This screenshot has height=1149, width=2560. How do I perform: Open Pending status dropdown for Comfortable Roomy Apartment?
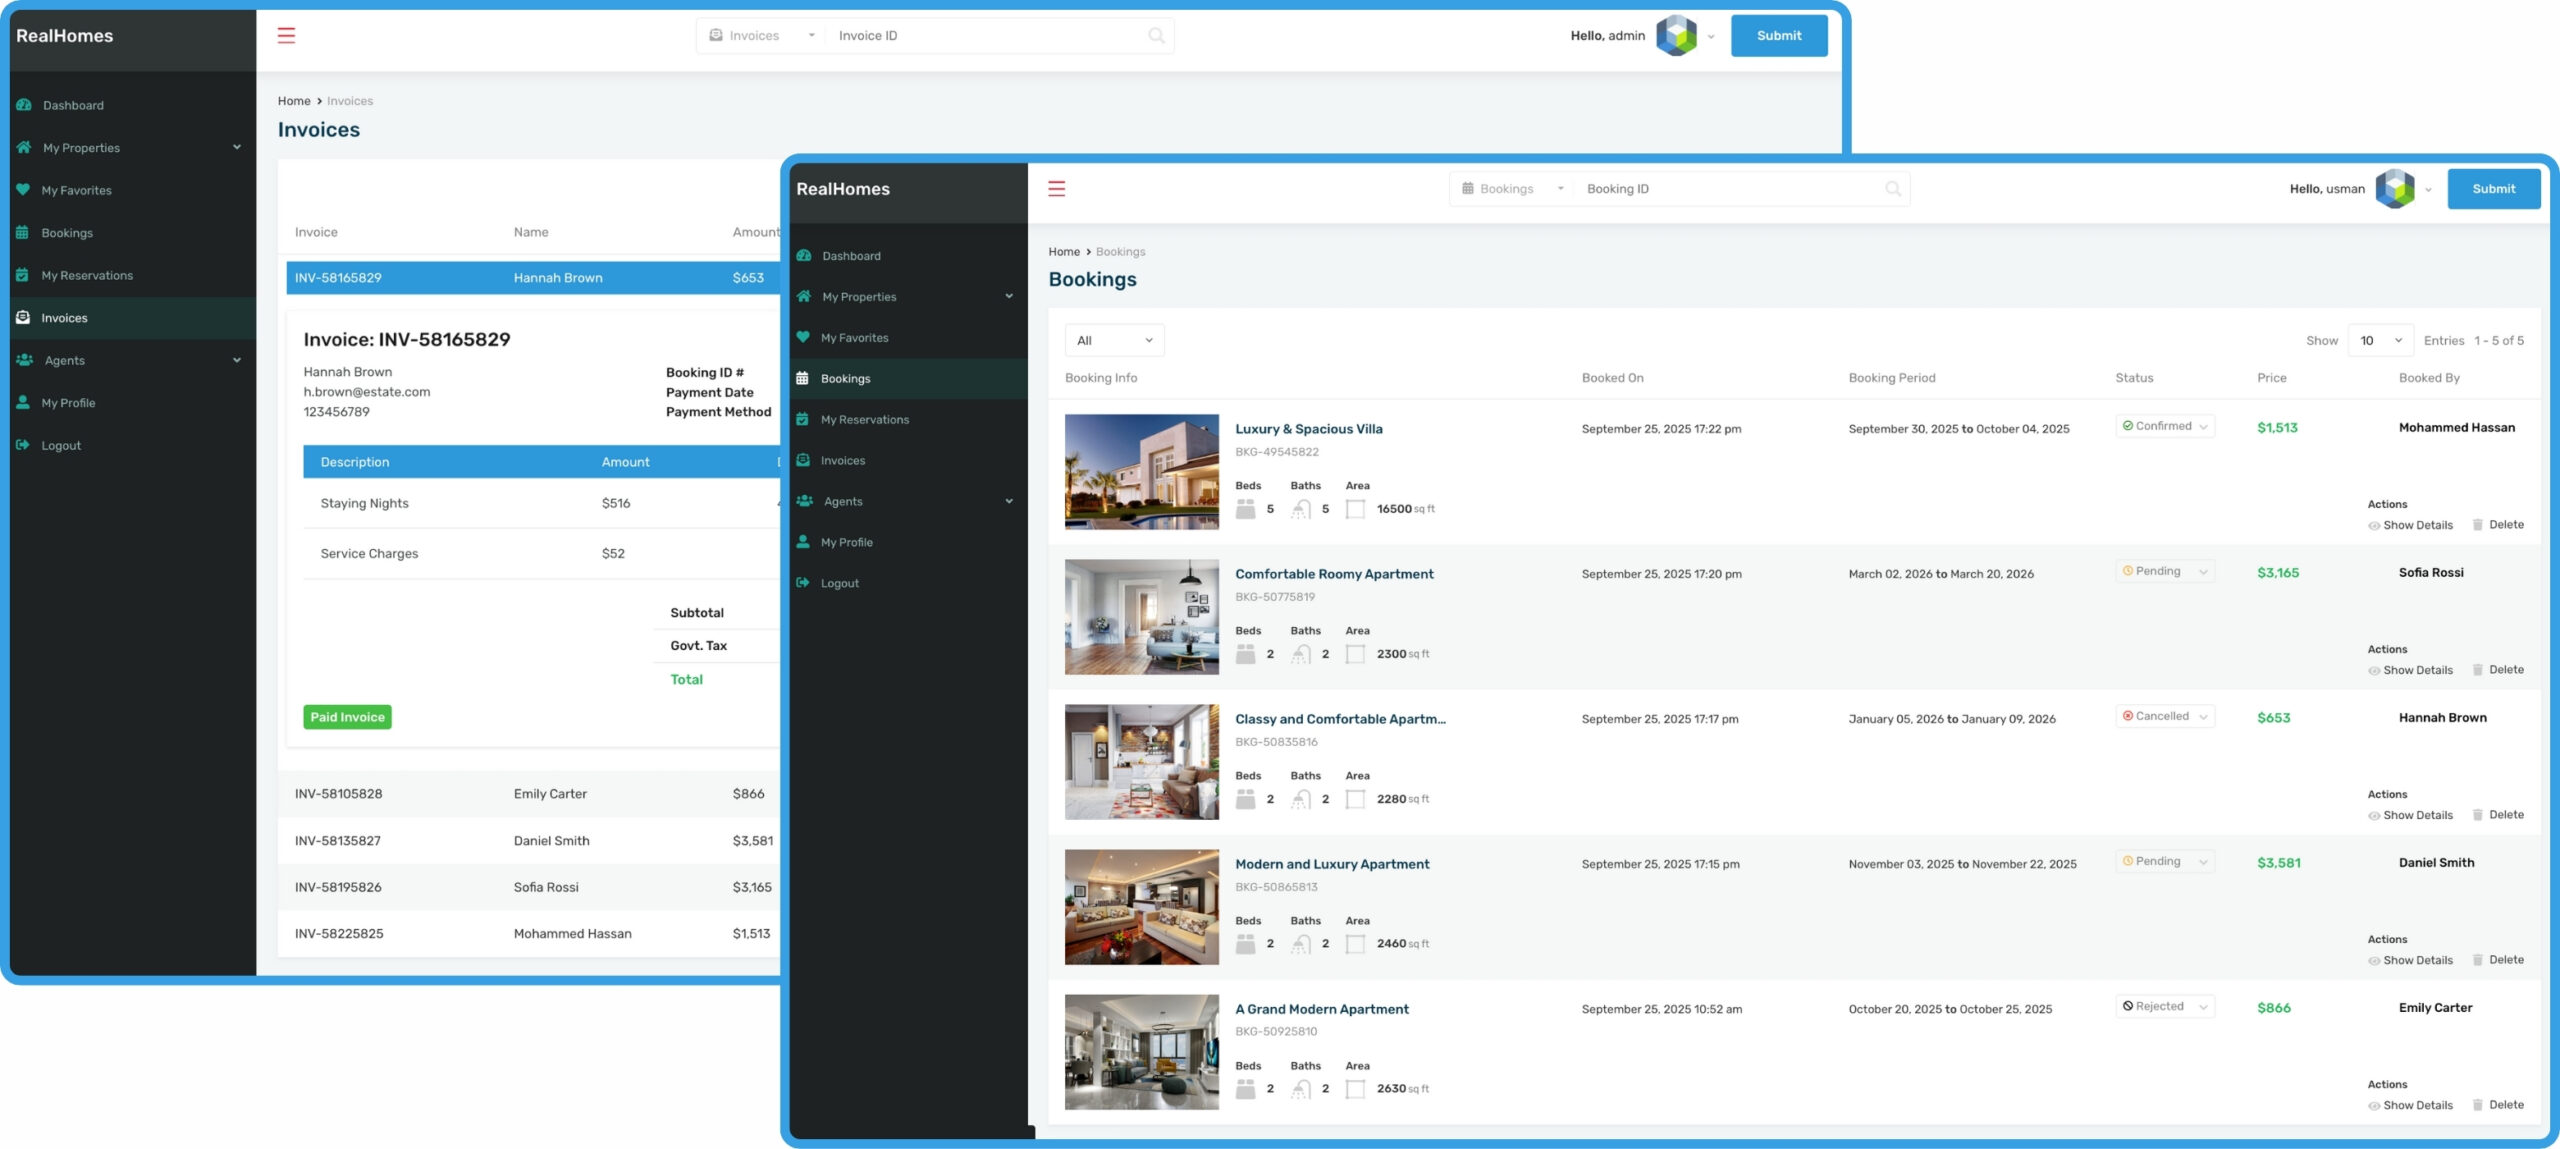[2165, 571]
